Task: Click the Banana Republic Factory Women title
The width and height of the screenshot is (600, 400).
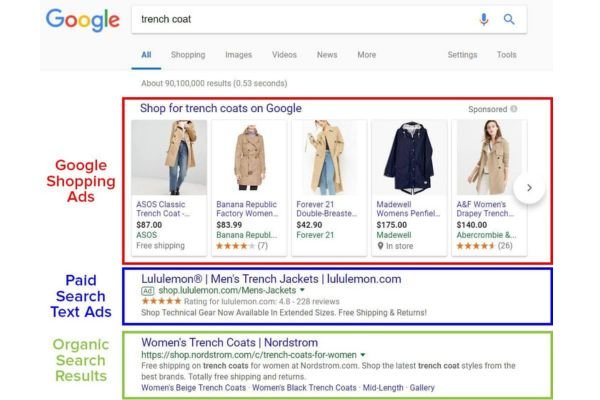Action: tap(247, 209)
